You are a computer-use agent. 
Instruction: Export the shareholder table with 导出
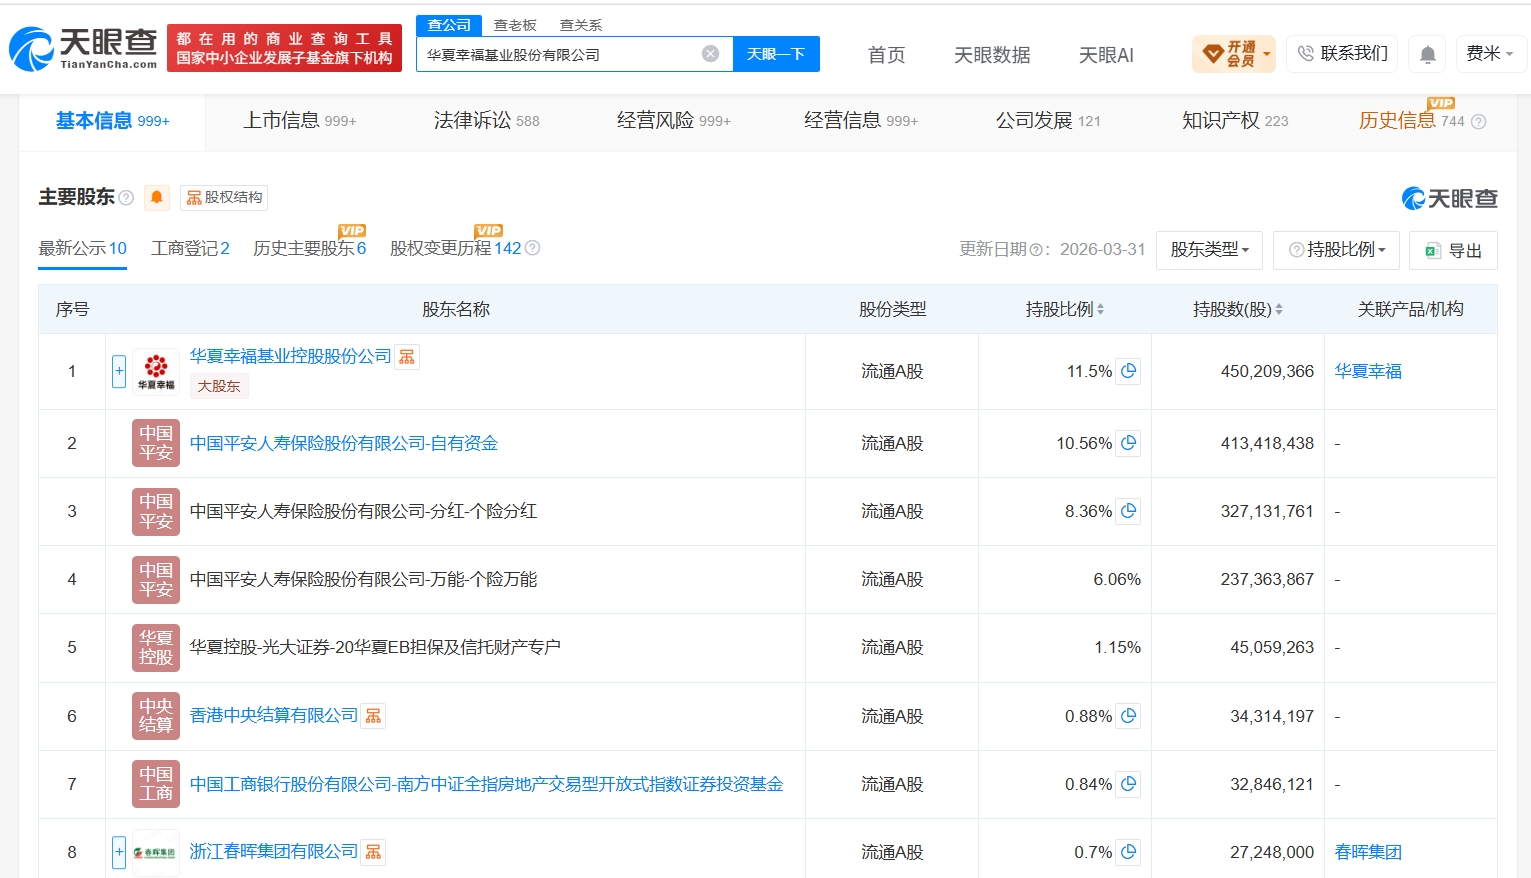click(x=1453, y=250)
